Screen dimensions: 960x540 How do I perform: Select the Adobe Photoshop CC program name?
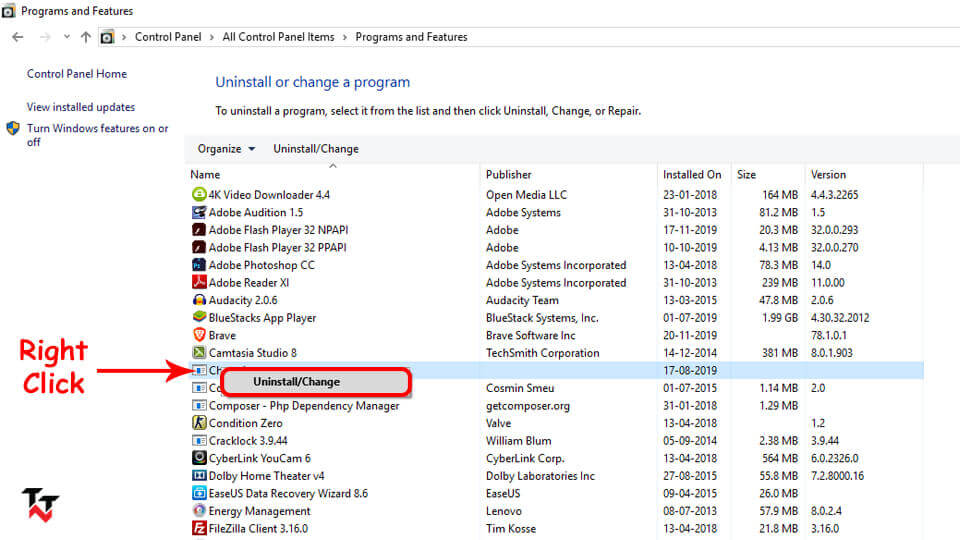[x=261, y=265]
